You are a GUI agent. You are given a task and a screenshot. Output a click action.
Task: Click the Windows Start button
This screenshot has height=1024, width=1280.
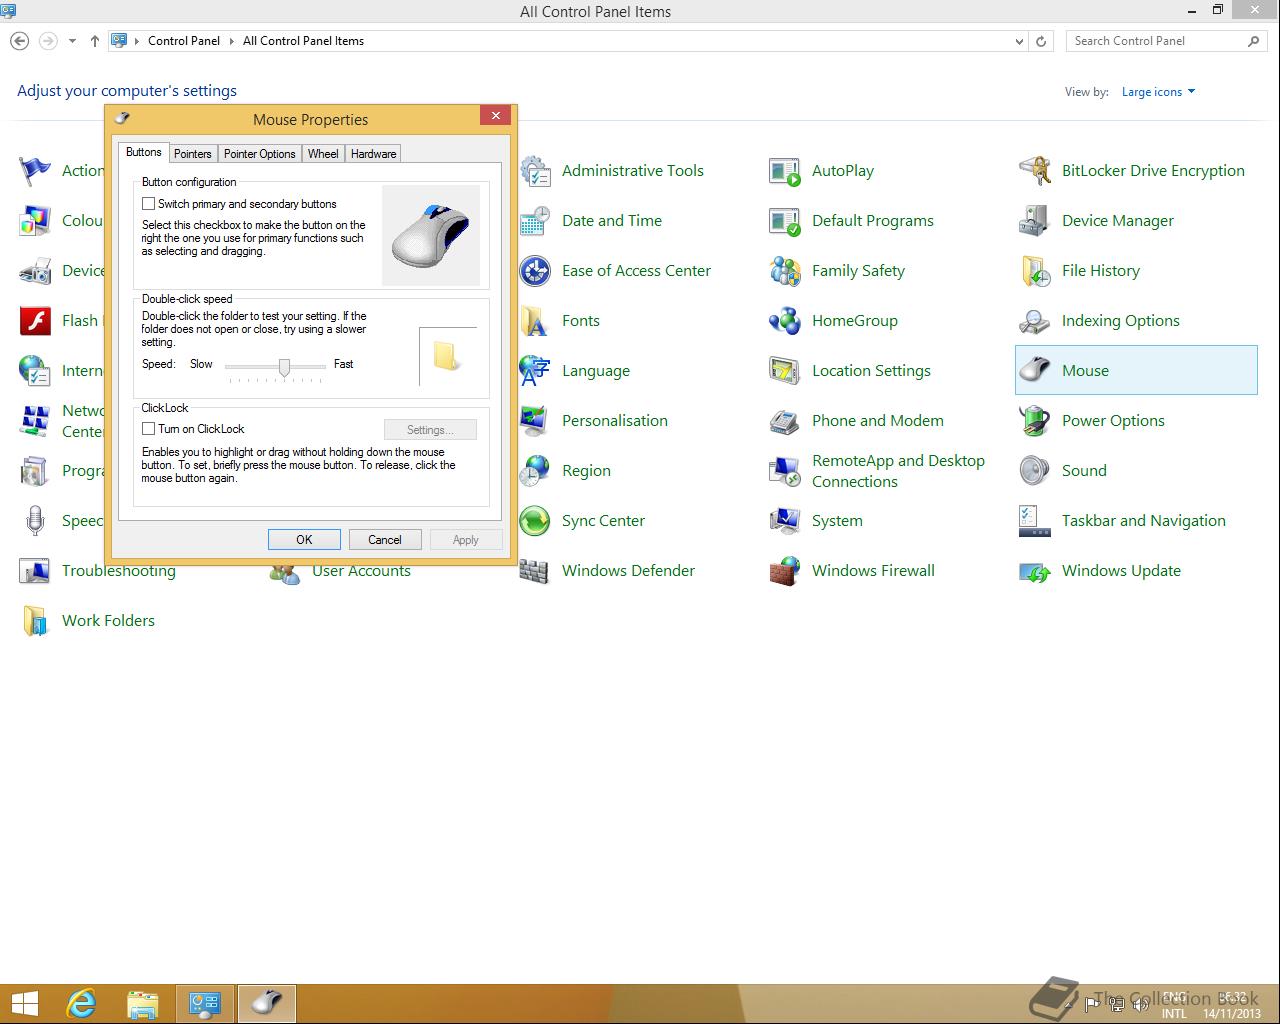[x=25, y=1003]
